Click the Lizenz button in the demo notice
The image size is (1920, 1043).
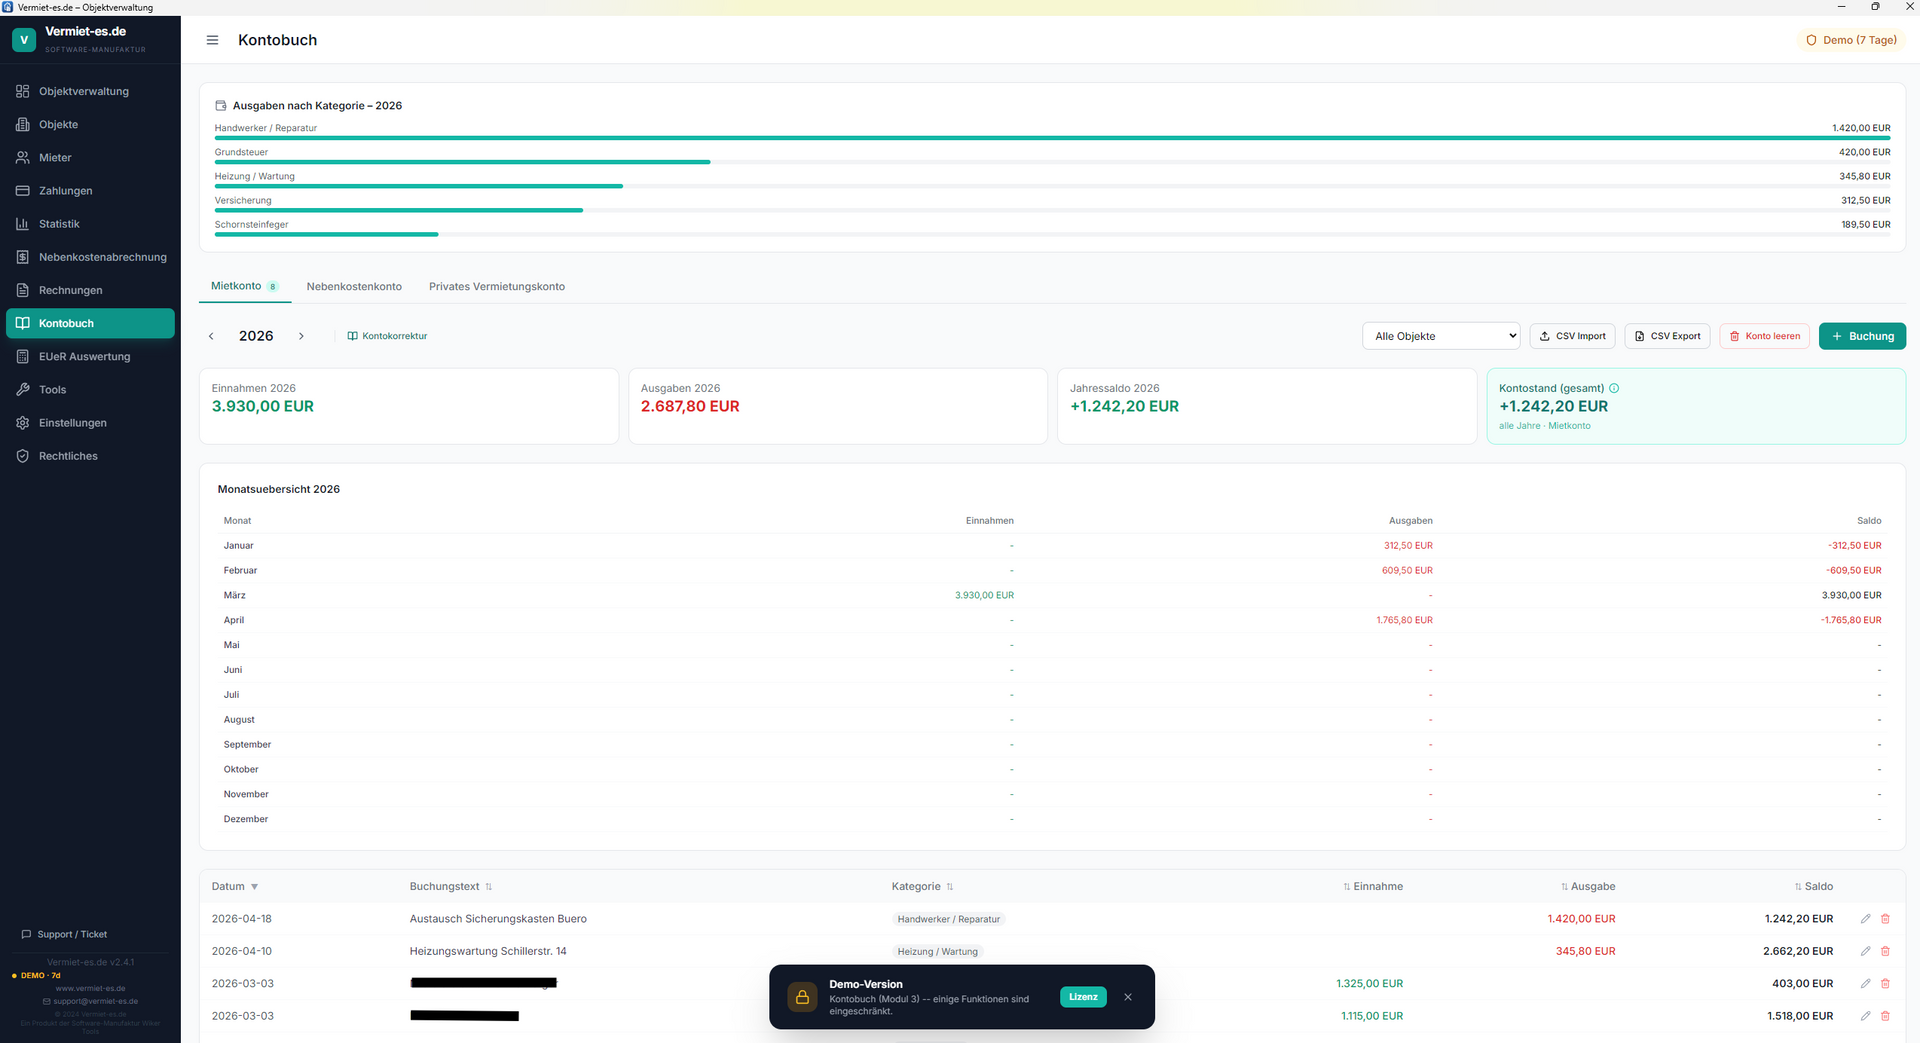(1083, 997)
